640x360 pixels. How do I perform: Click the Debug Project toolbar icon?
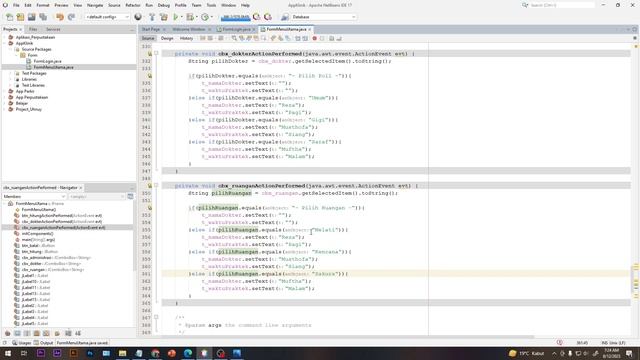190,17
